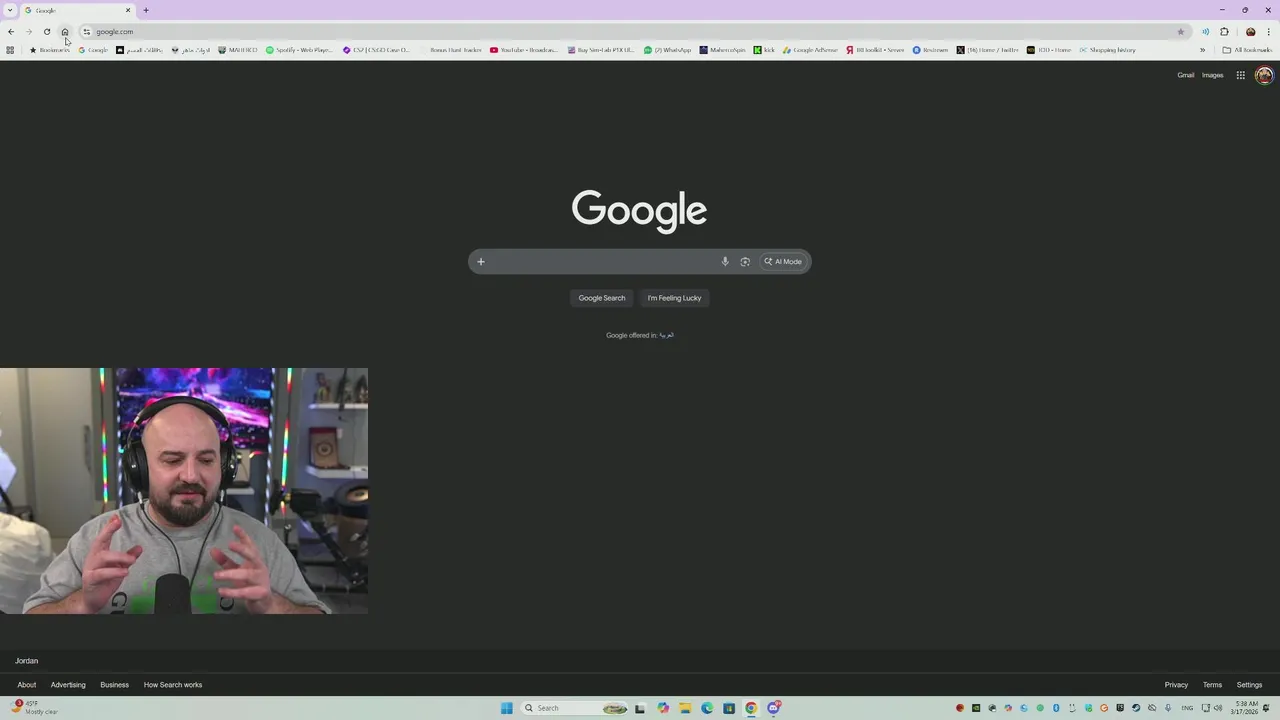Select the Google tab
The width and height of the screenshot is (1280, 720).
(x=78, y=10)
